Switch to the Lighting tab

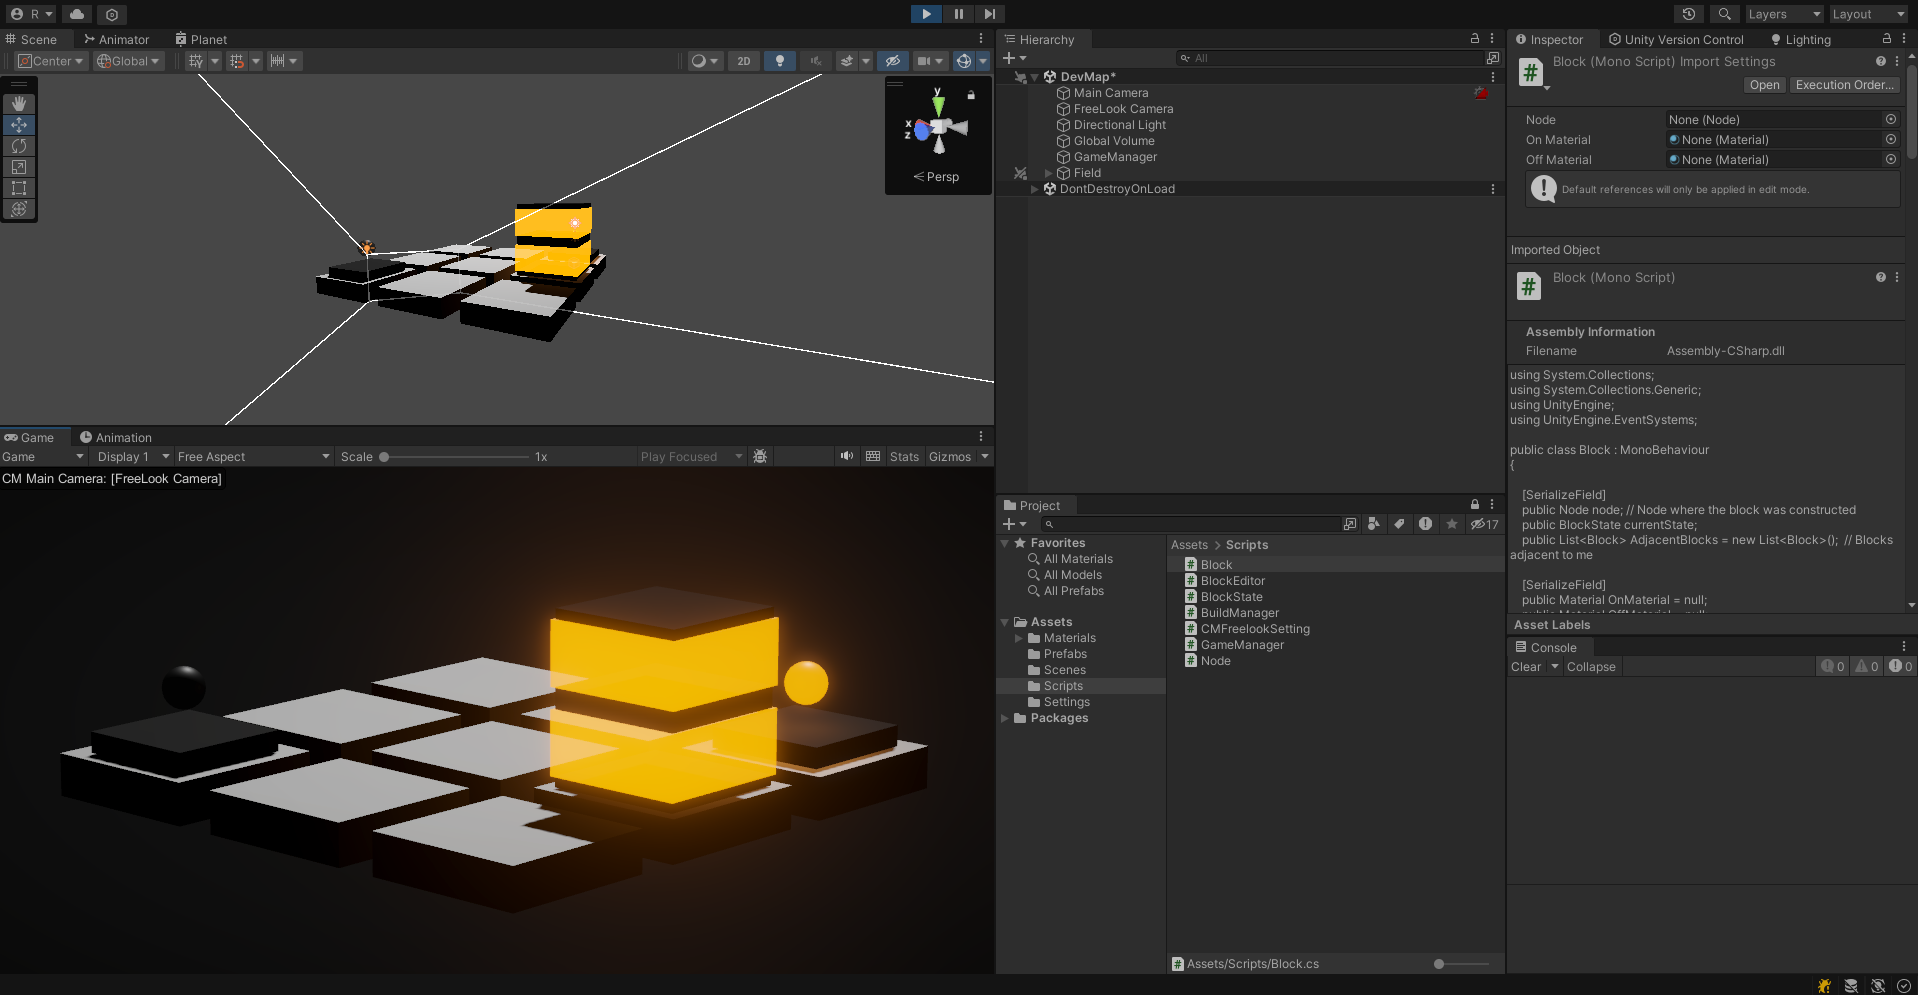[x=1800, y=39]
